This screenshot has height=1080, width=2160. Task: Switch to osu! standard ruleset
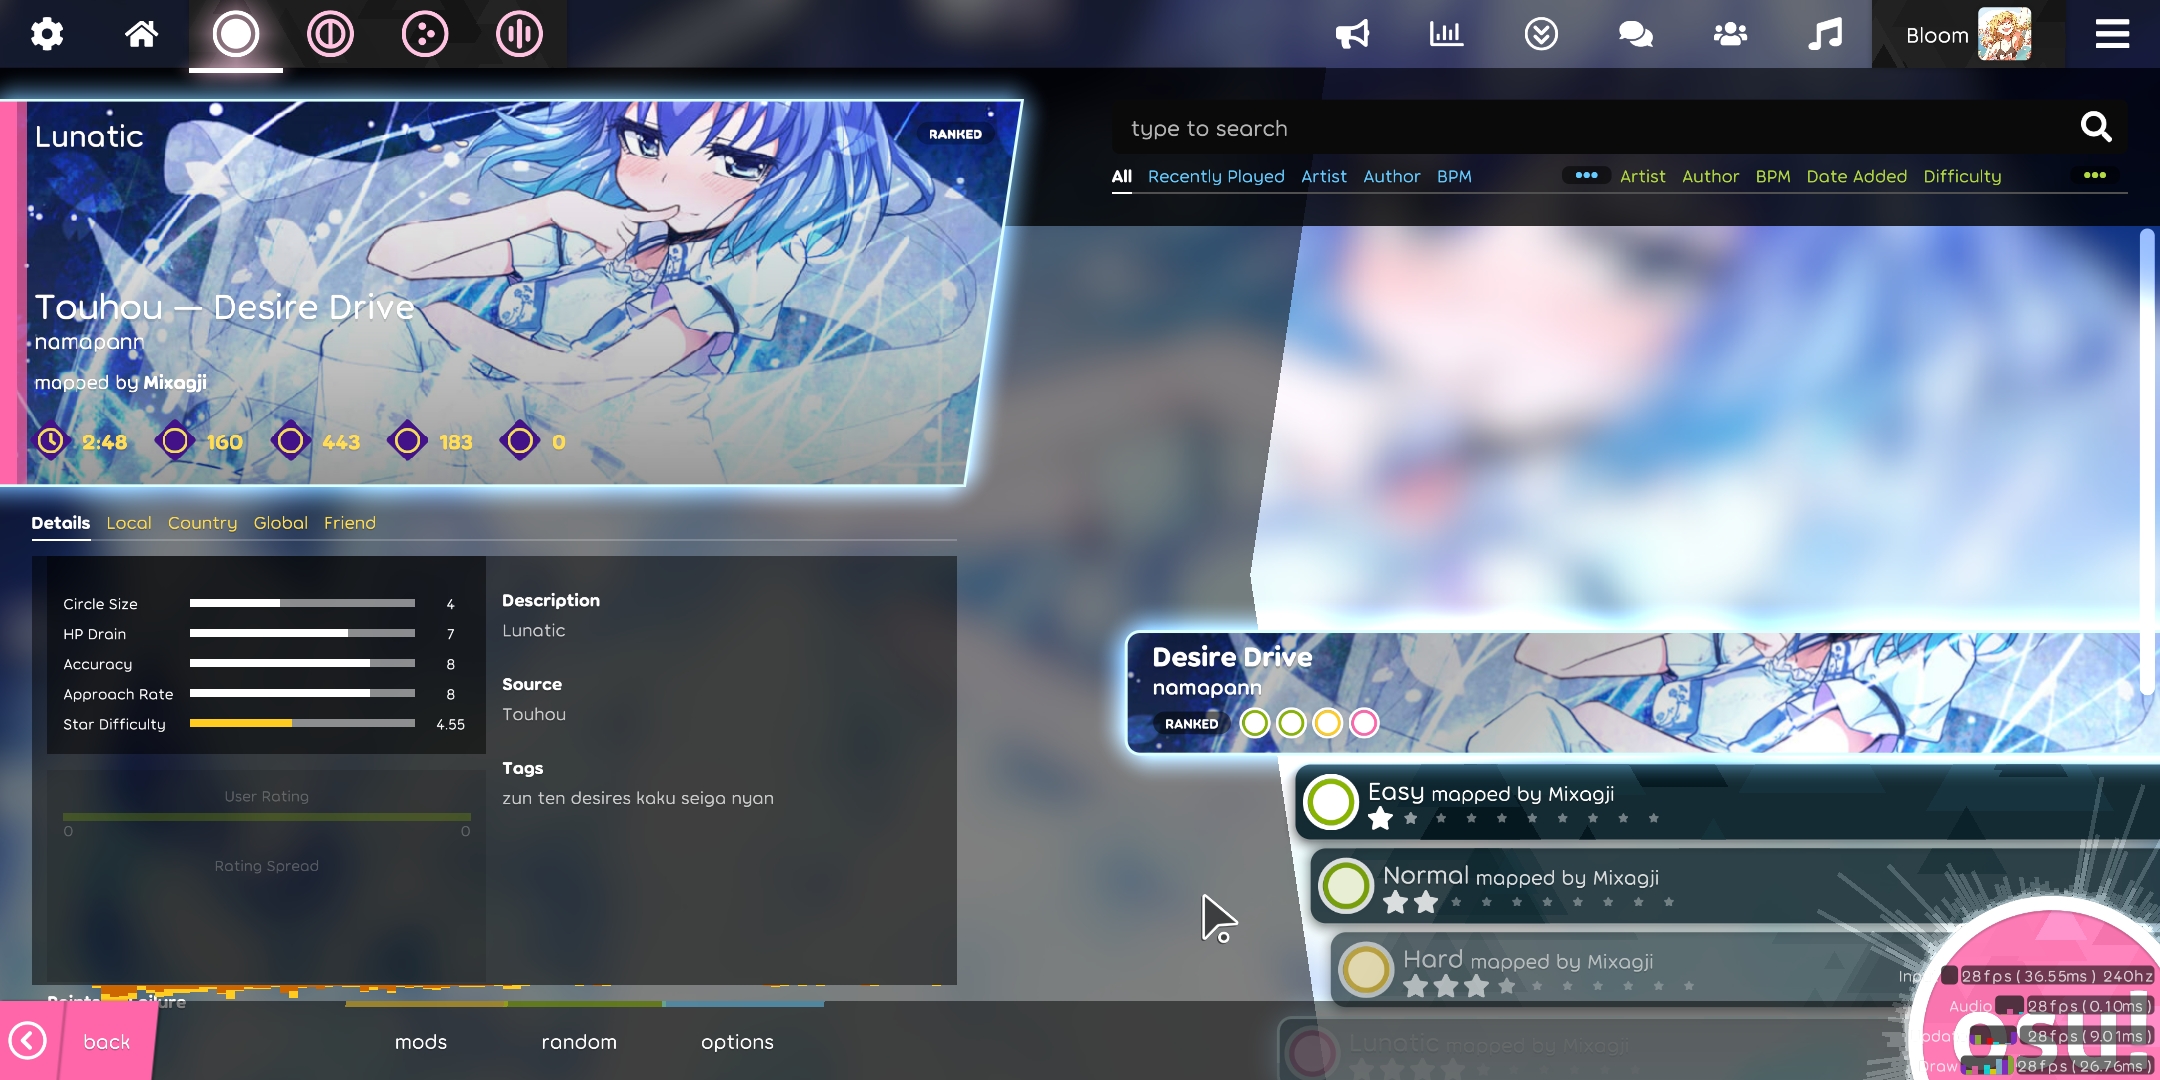pyautogui.click(x=236, y=35)
